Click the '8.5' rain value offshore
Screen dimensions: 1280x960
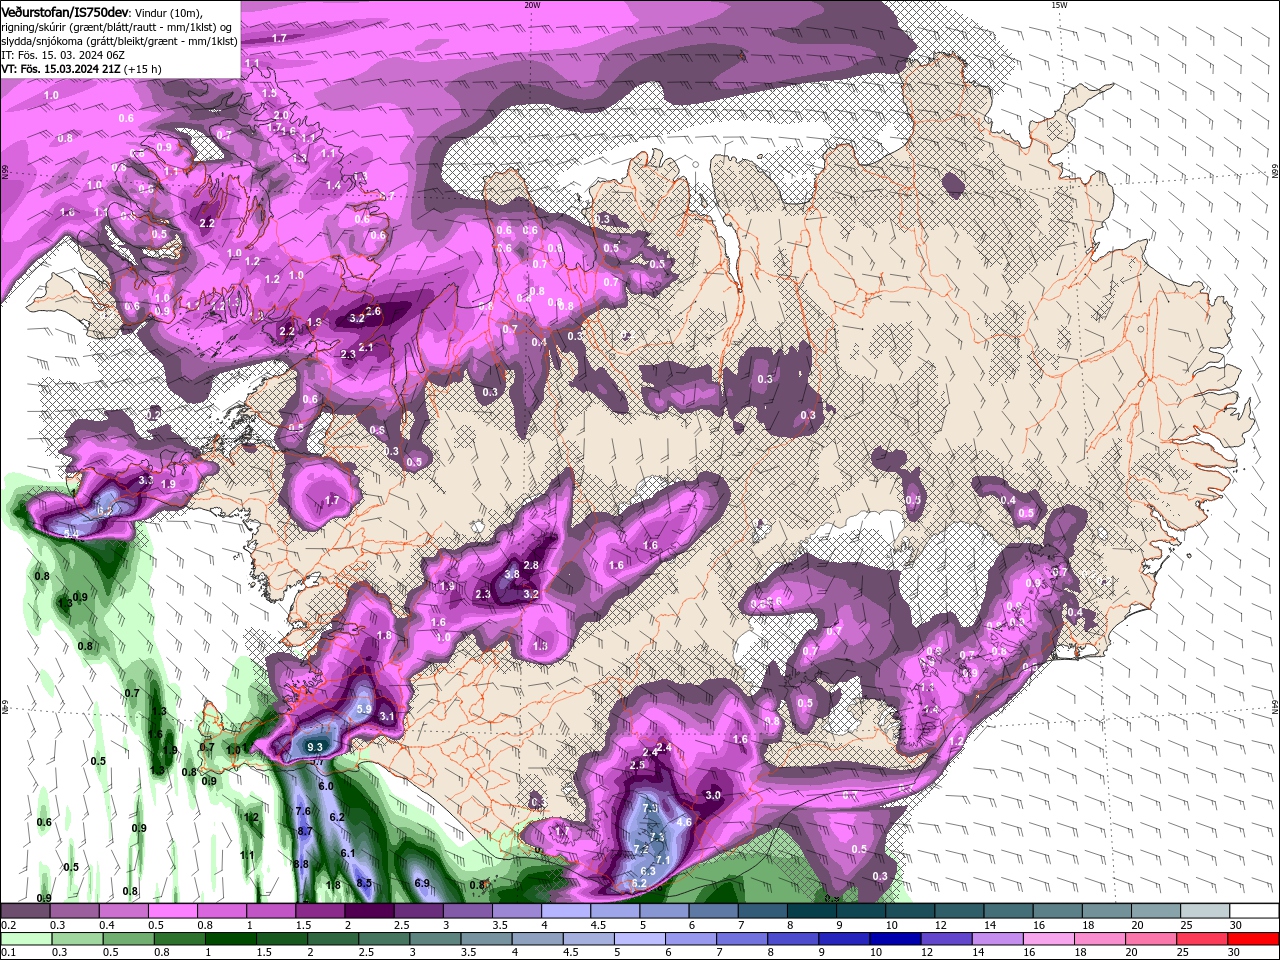(365, 883)
